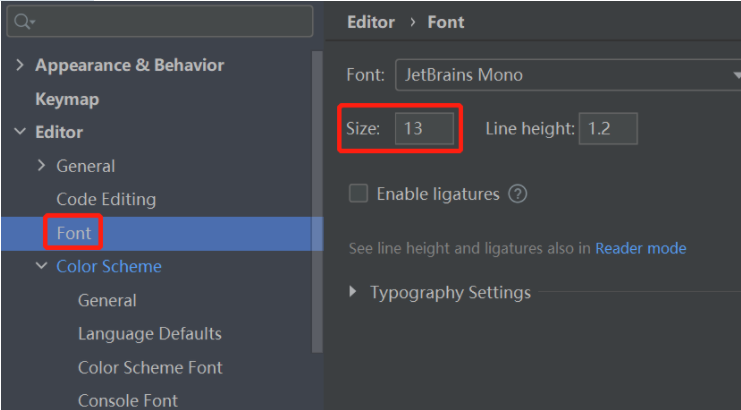Collapse the Editor tree node
This screenshot has height=410, width=741.
click(x=20, y=132)
